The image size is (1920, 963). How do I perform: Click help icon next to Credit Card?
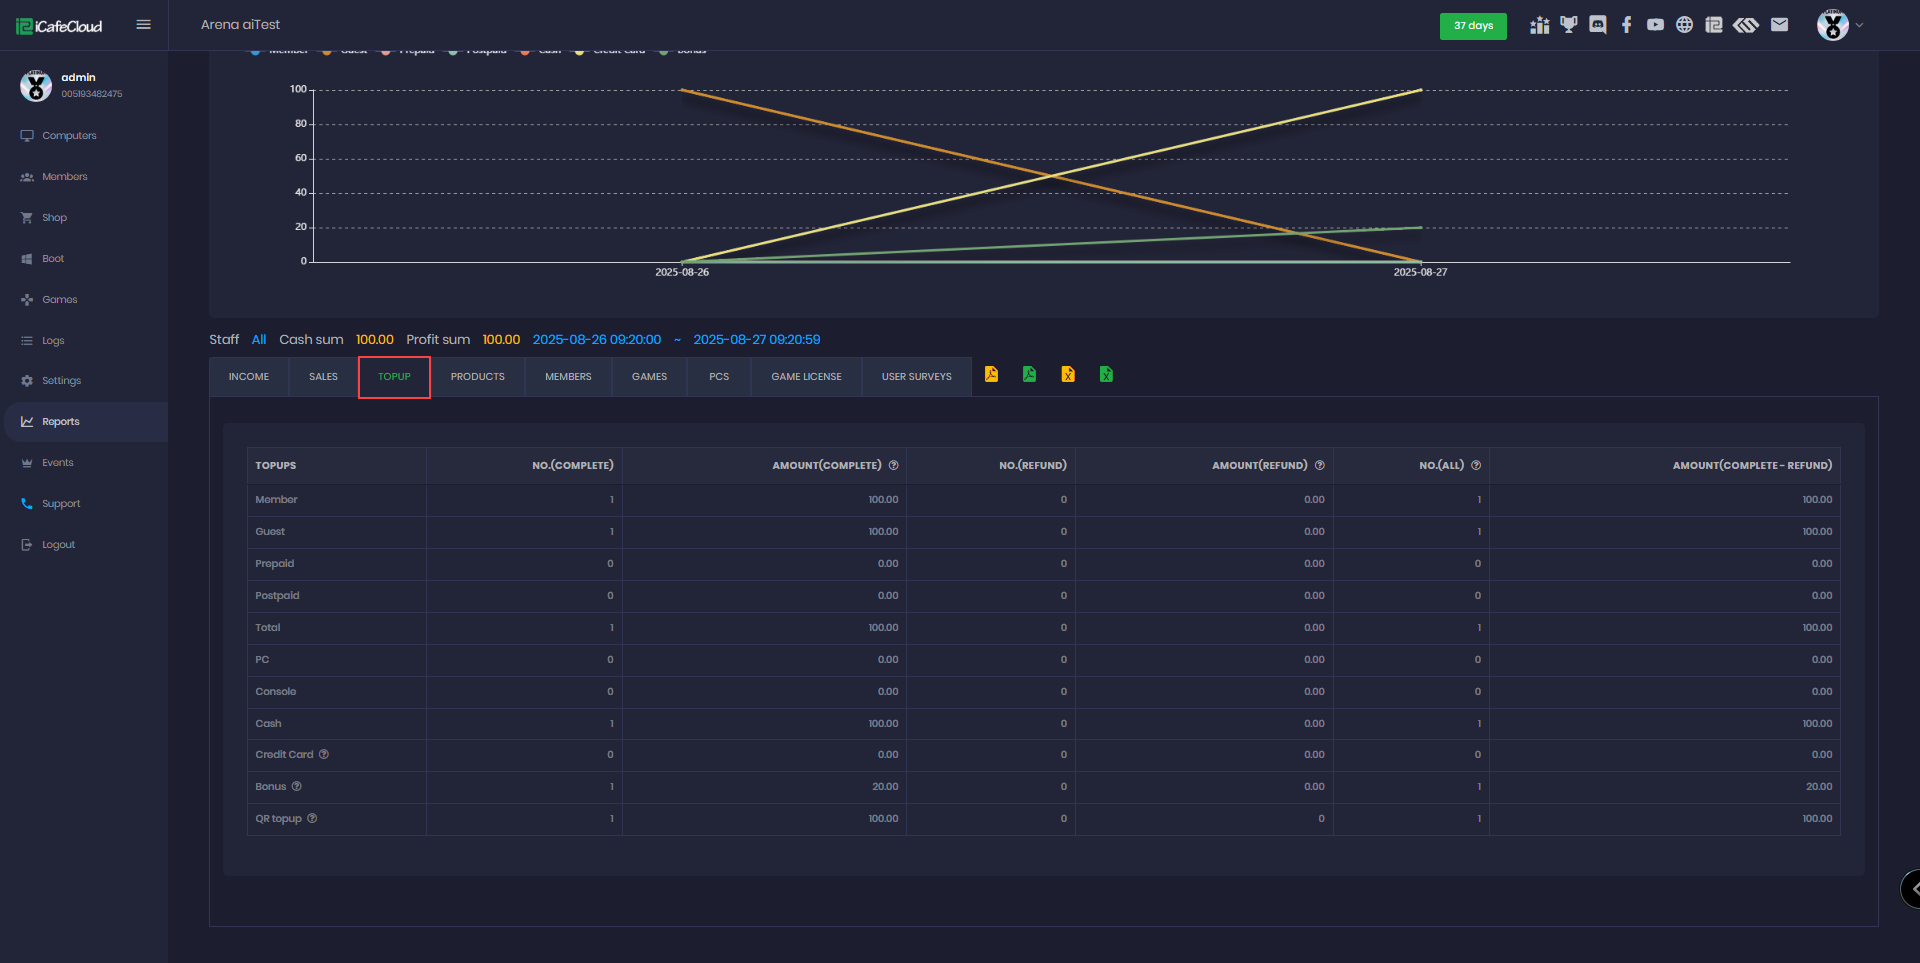pyautogui.click(x=324, y=755)
